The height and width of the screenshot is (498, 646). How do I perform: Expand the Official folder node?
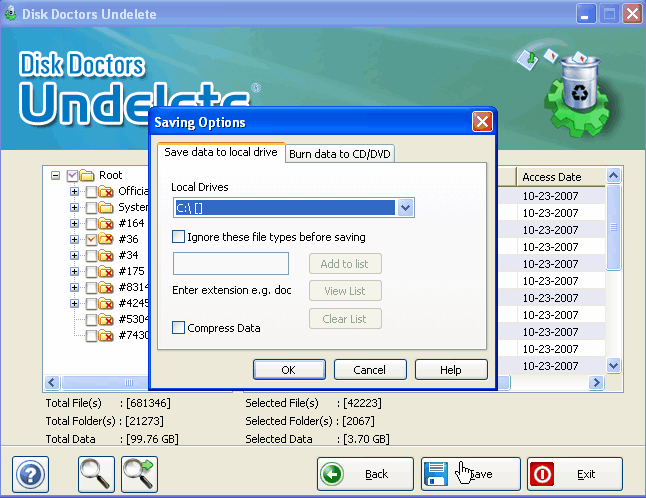tap(74, 192)
